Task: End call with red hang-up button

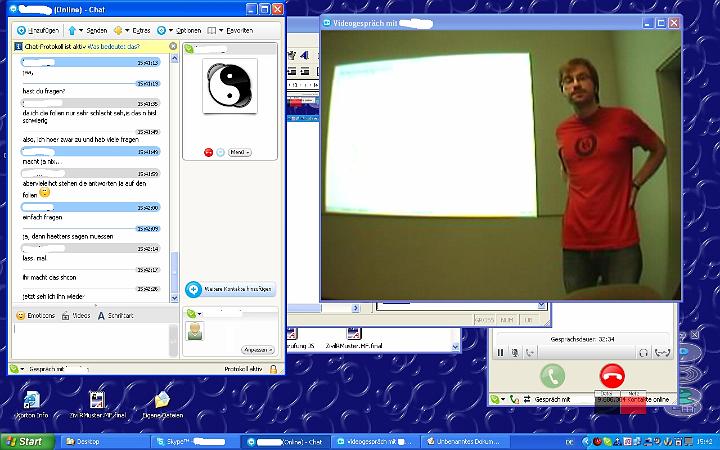Action: tap(613, 376)
